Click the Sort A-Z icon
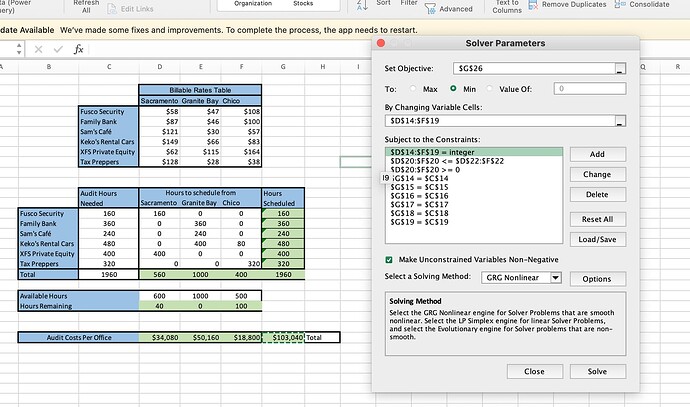 [362, 5]
